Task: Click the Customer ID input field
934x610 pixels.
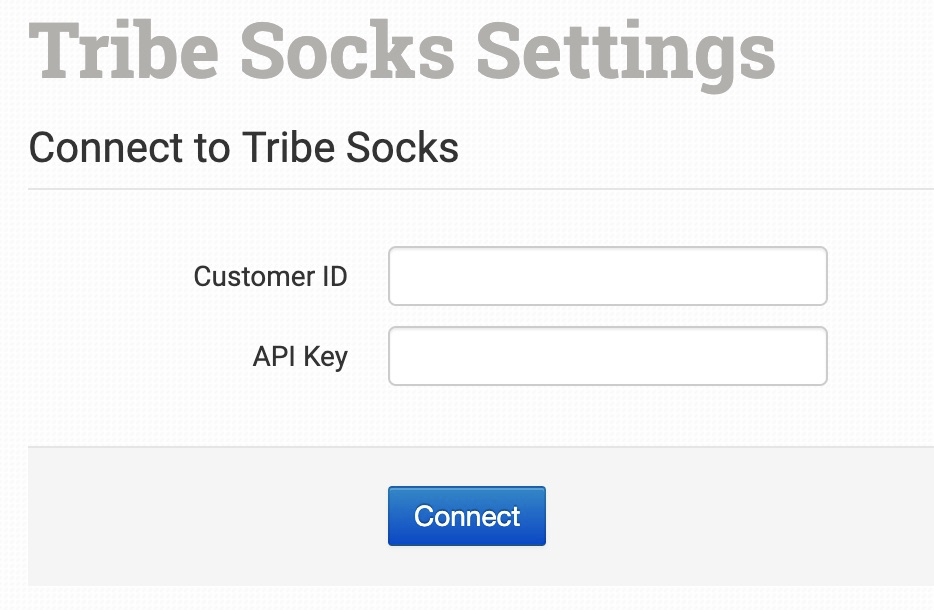Action: 607,276
